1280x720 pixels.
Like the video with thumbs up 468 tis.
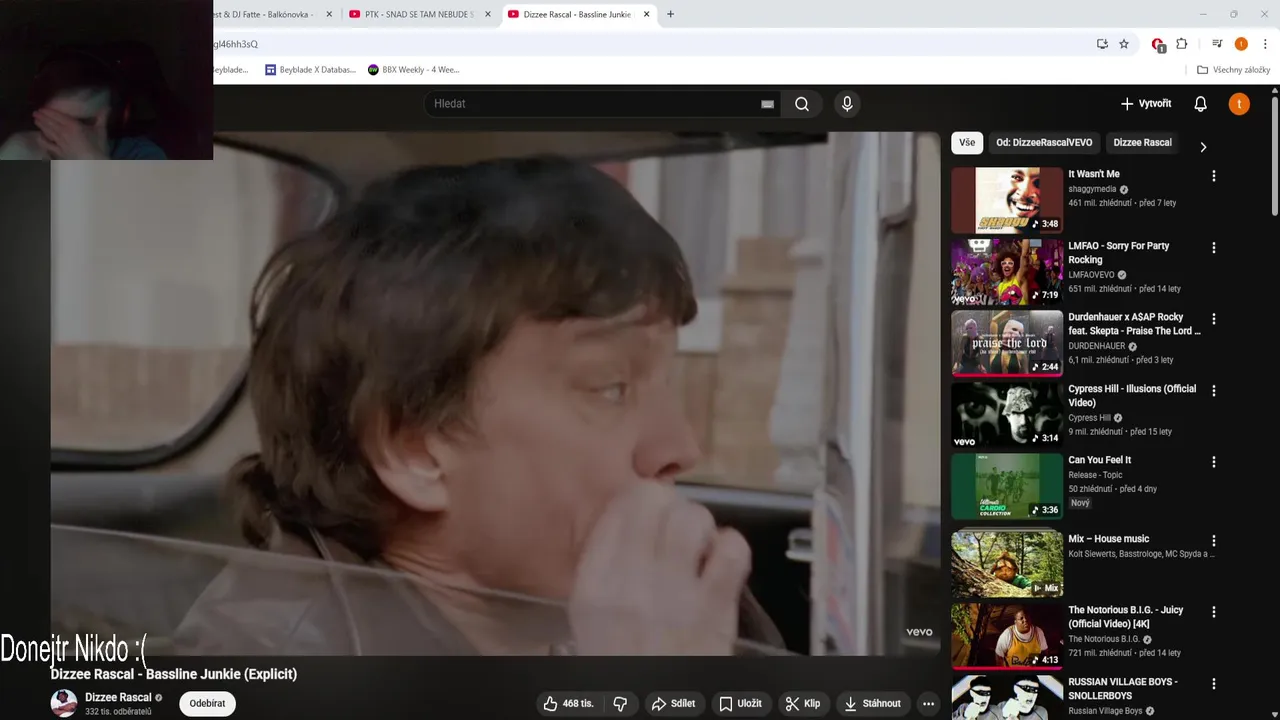coord(568,703)
